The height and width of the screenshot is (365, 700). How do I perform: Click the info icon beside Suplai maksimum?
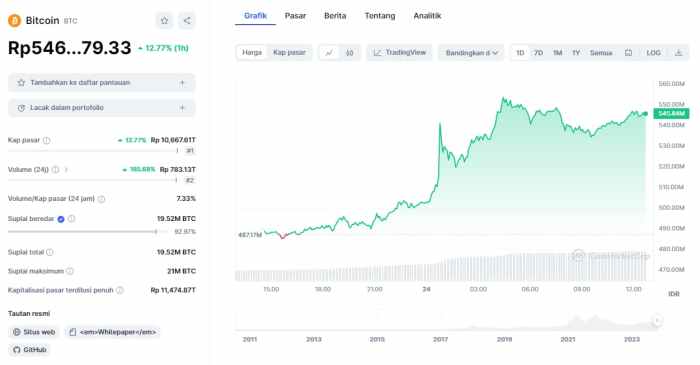70,271
